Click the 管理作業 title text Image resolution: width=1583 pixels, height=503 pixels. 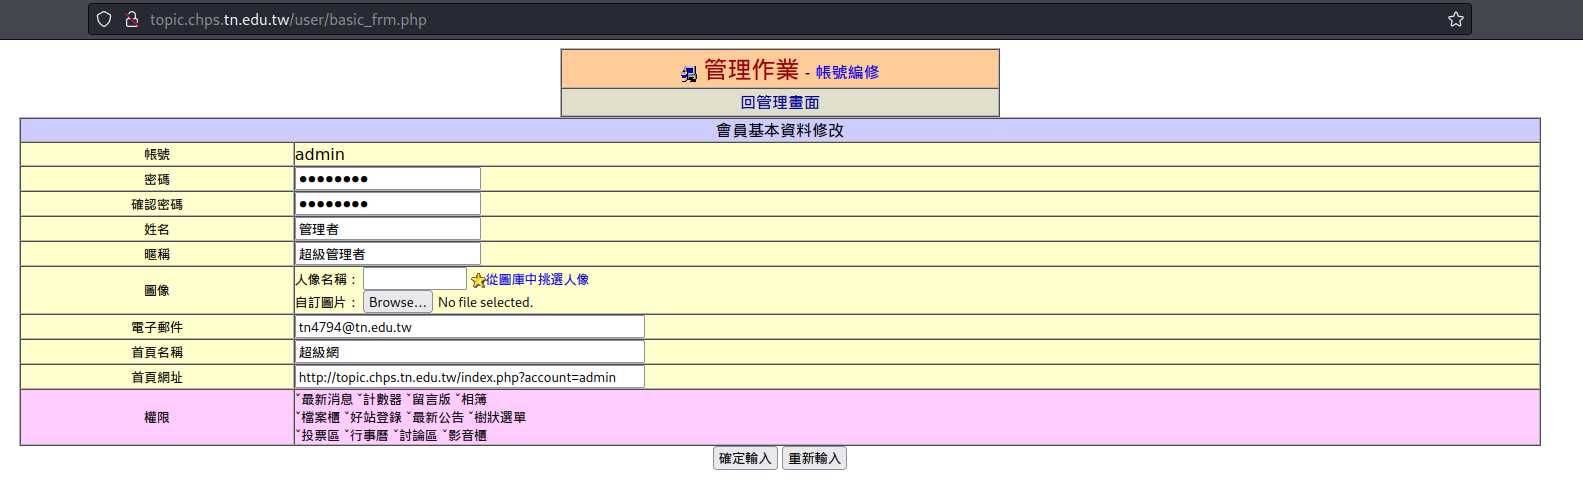click(x=751, y=69)
